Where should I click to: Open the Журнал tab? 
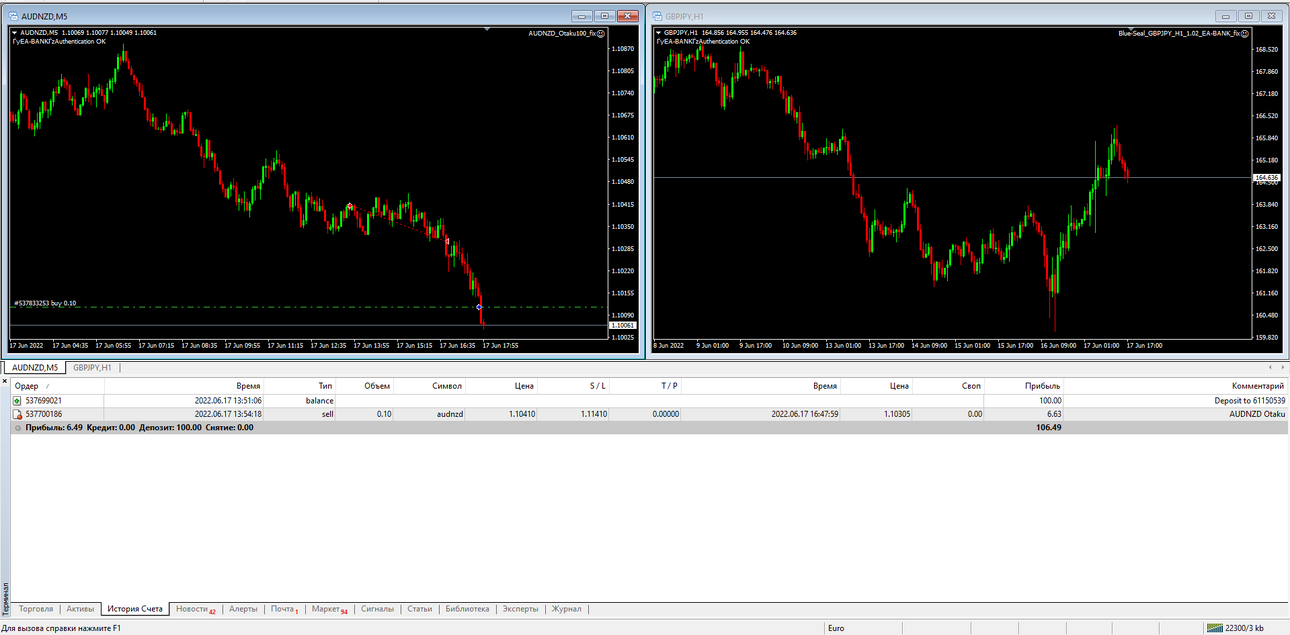tap(566, 608)
